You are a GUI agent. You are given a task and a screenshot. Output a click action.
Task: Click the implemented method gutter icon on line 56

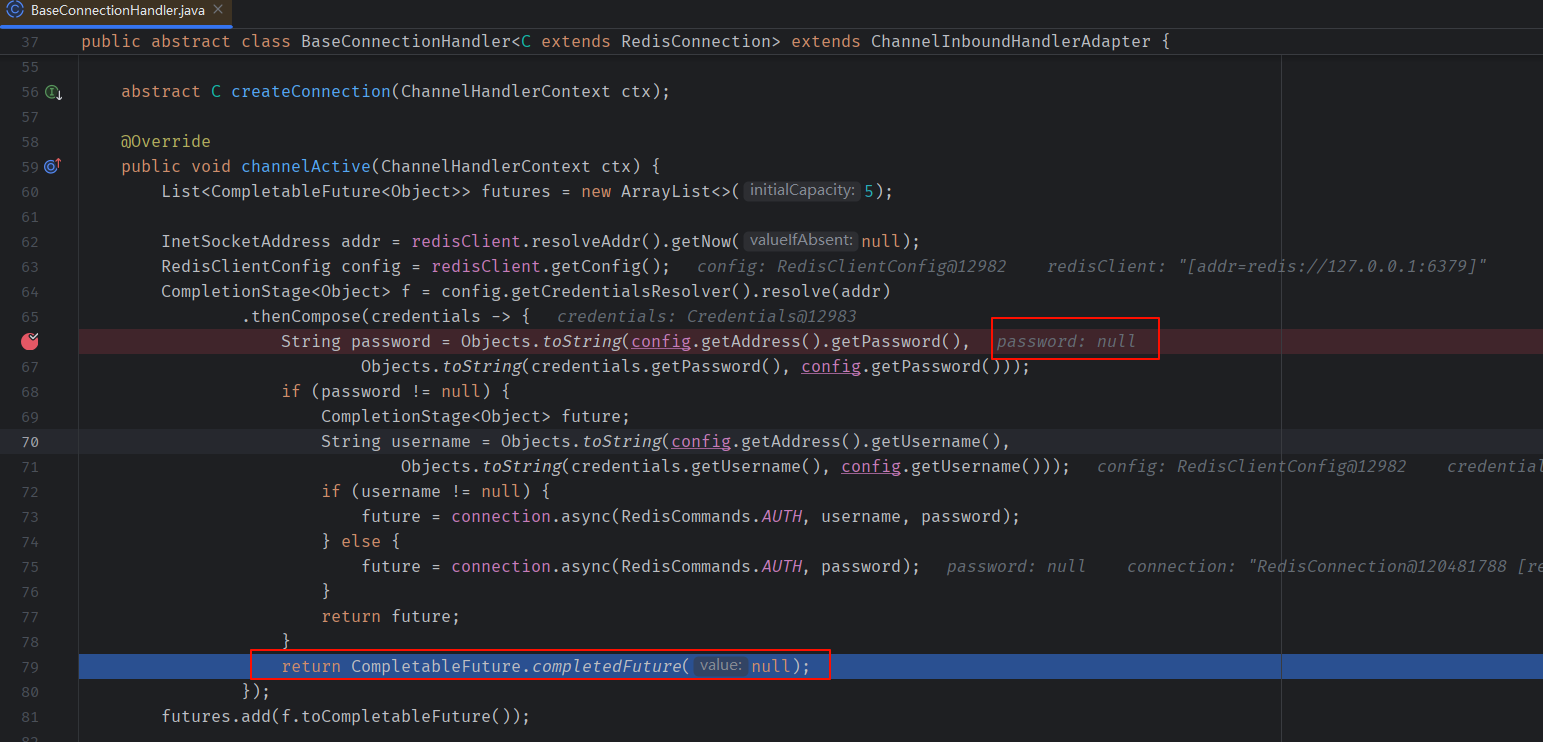52,91
